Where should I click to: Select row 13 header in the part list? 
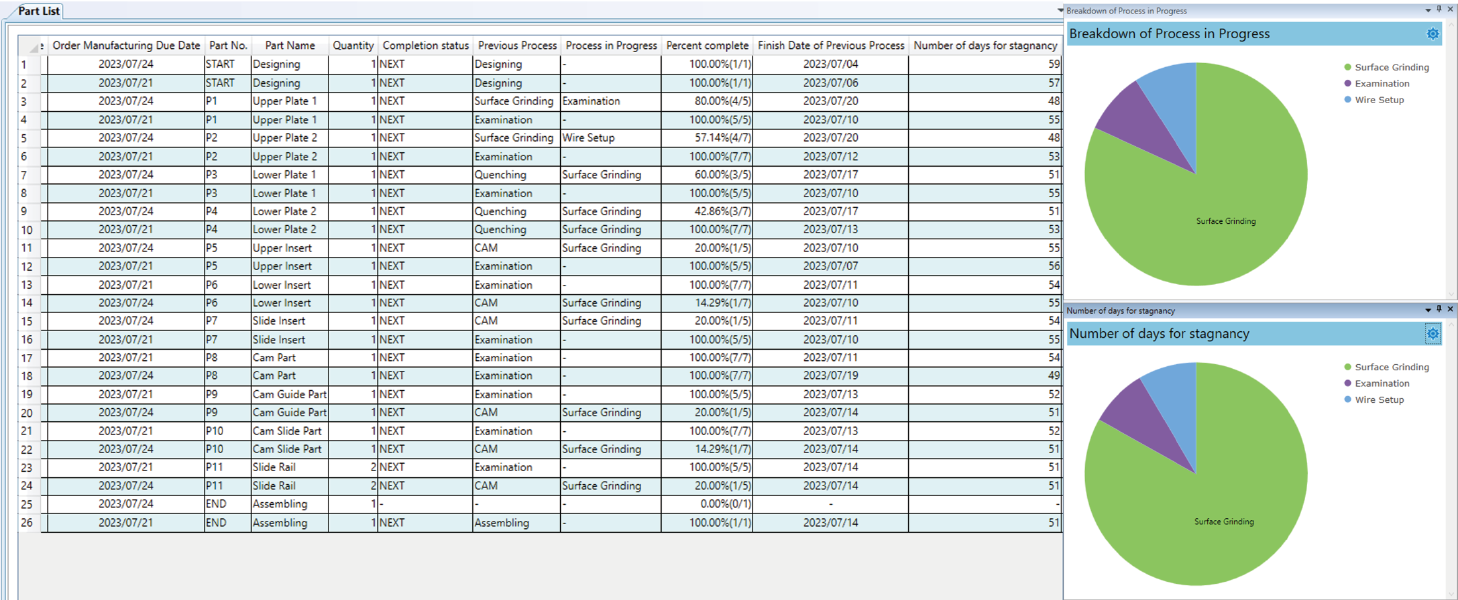[x=30, y=285]
